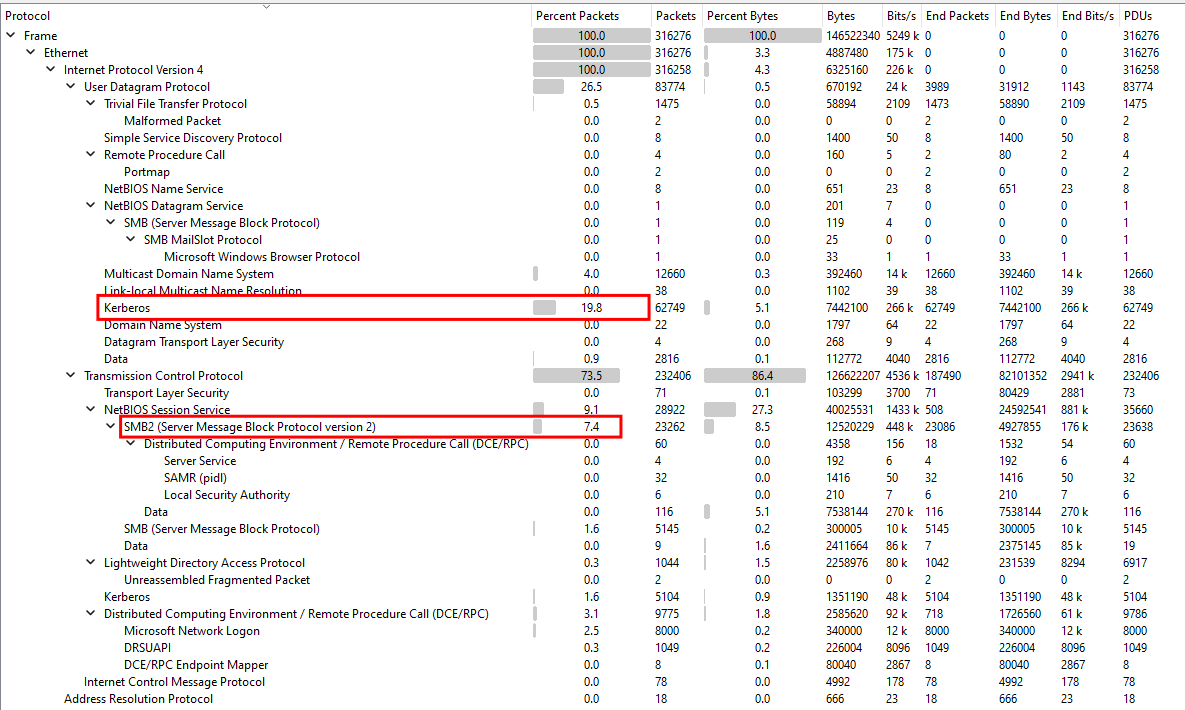
Task: Click the End Bytes column header
Action: [1025, 16]
